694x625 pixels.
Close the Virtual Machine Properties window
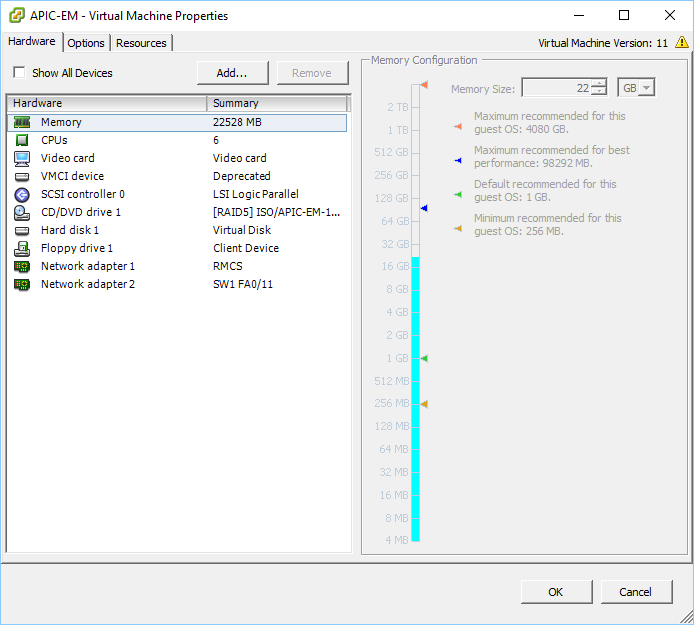[670, 15]
